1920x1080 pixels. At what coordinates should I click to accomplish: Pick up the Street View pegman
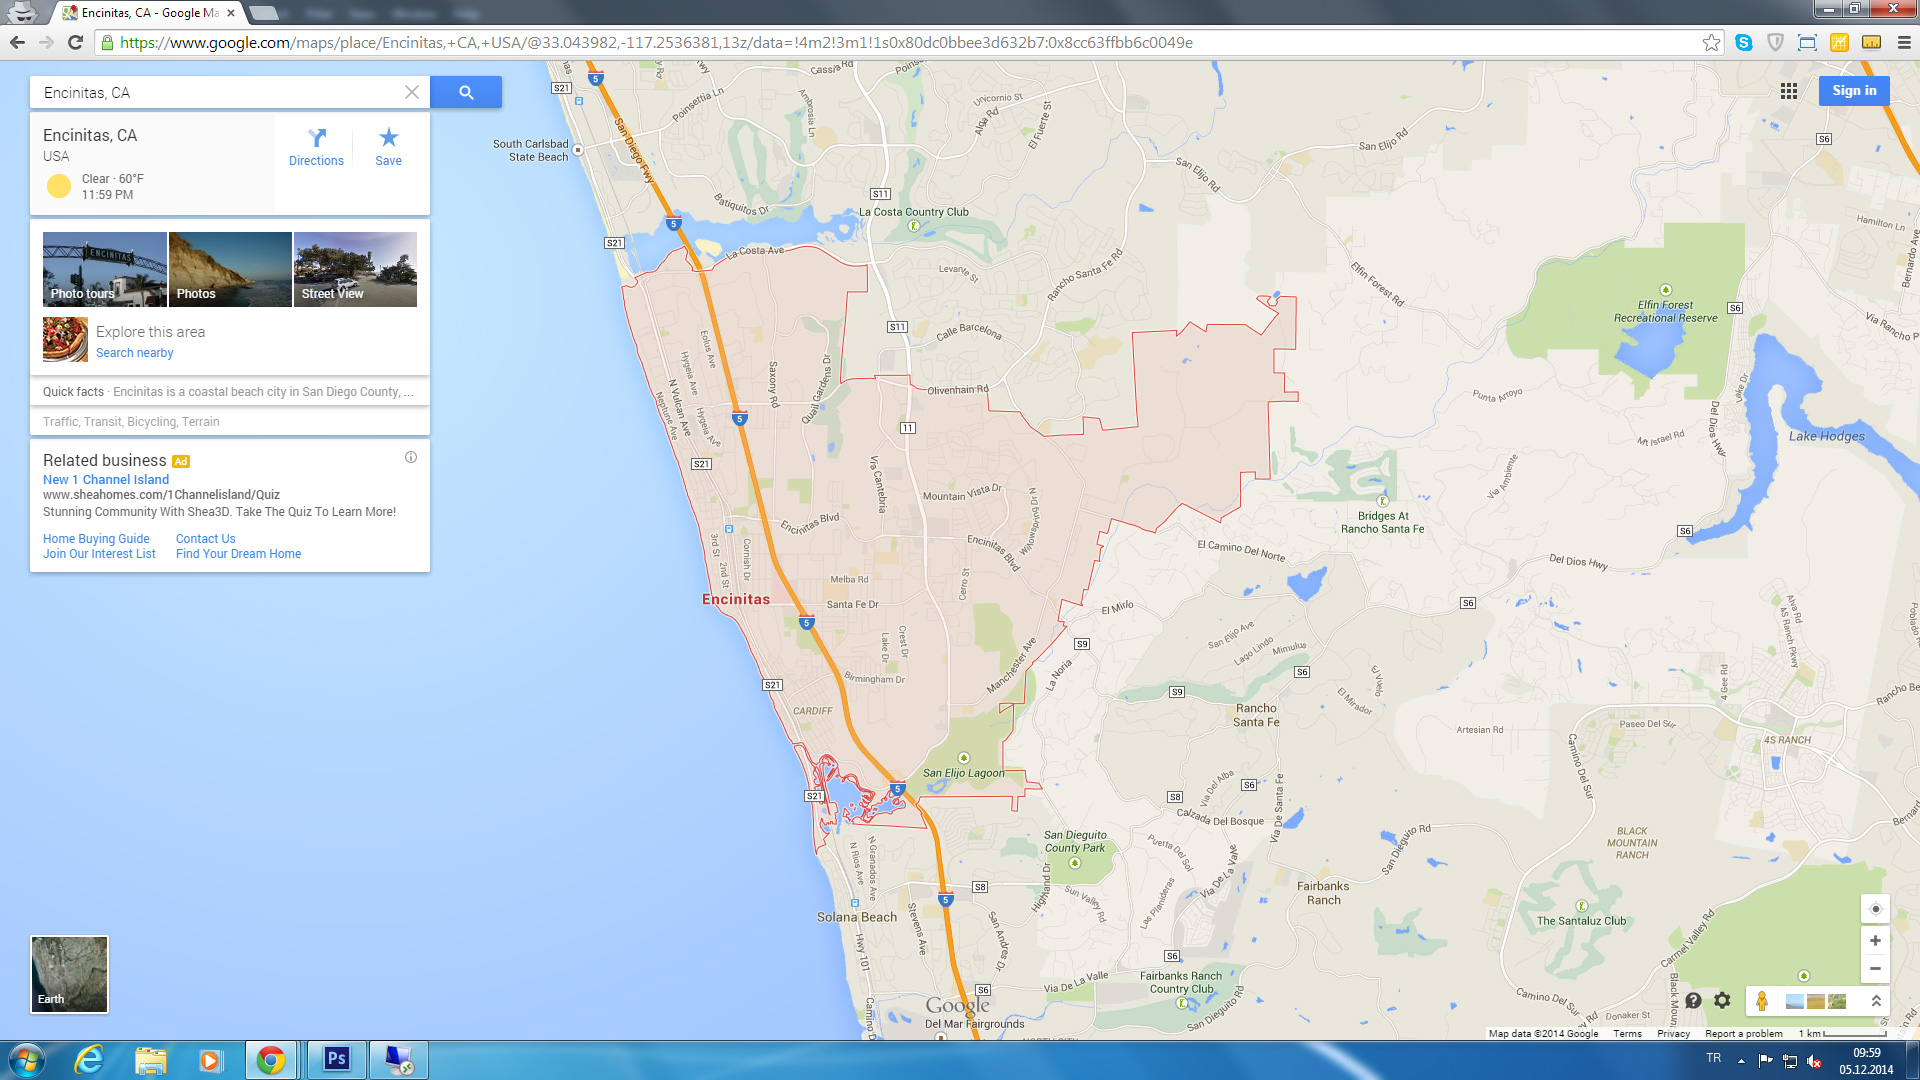click(x=1762, y=1001)
